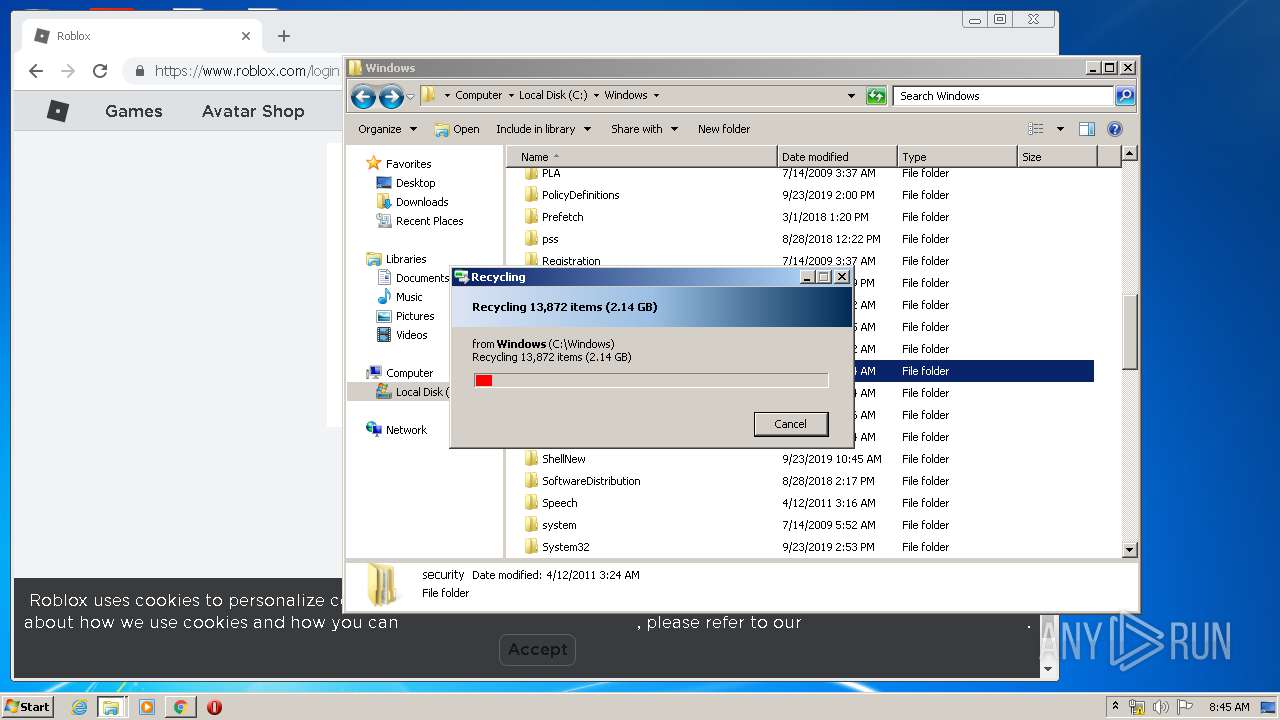Click the Explorer list scroll-up arrow

[x=1130, y=153]
